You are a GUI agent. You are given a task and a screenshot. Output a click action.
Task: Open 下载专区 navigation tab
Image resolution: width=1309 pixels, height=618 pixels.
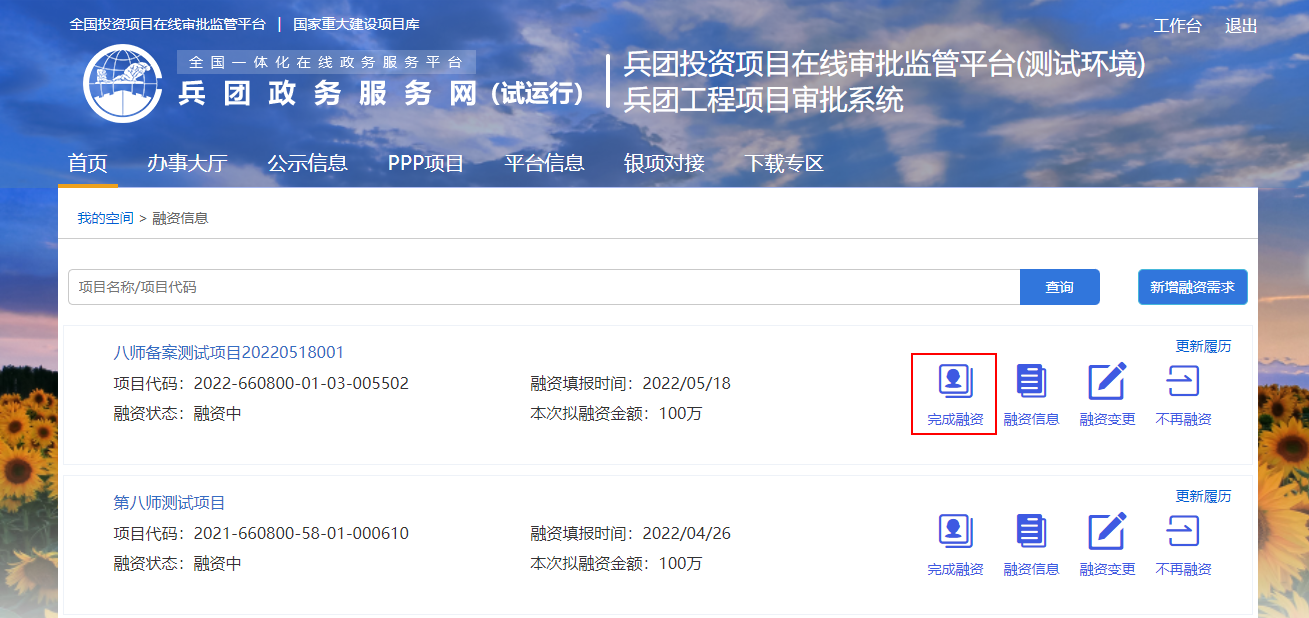tap(784, 164)
